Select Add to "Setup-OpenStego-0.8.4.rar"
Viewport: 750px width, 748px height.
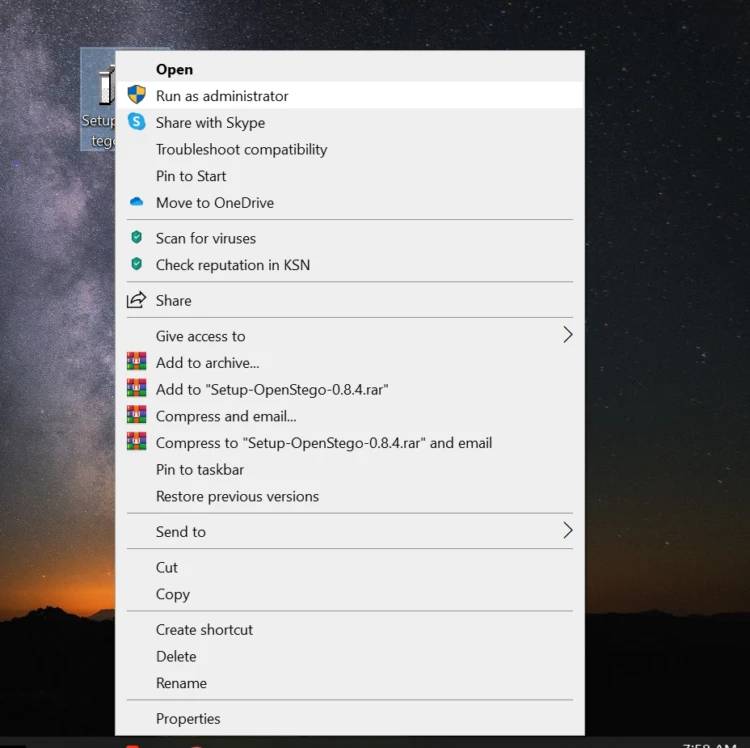[x=271, y=389]
